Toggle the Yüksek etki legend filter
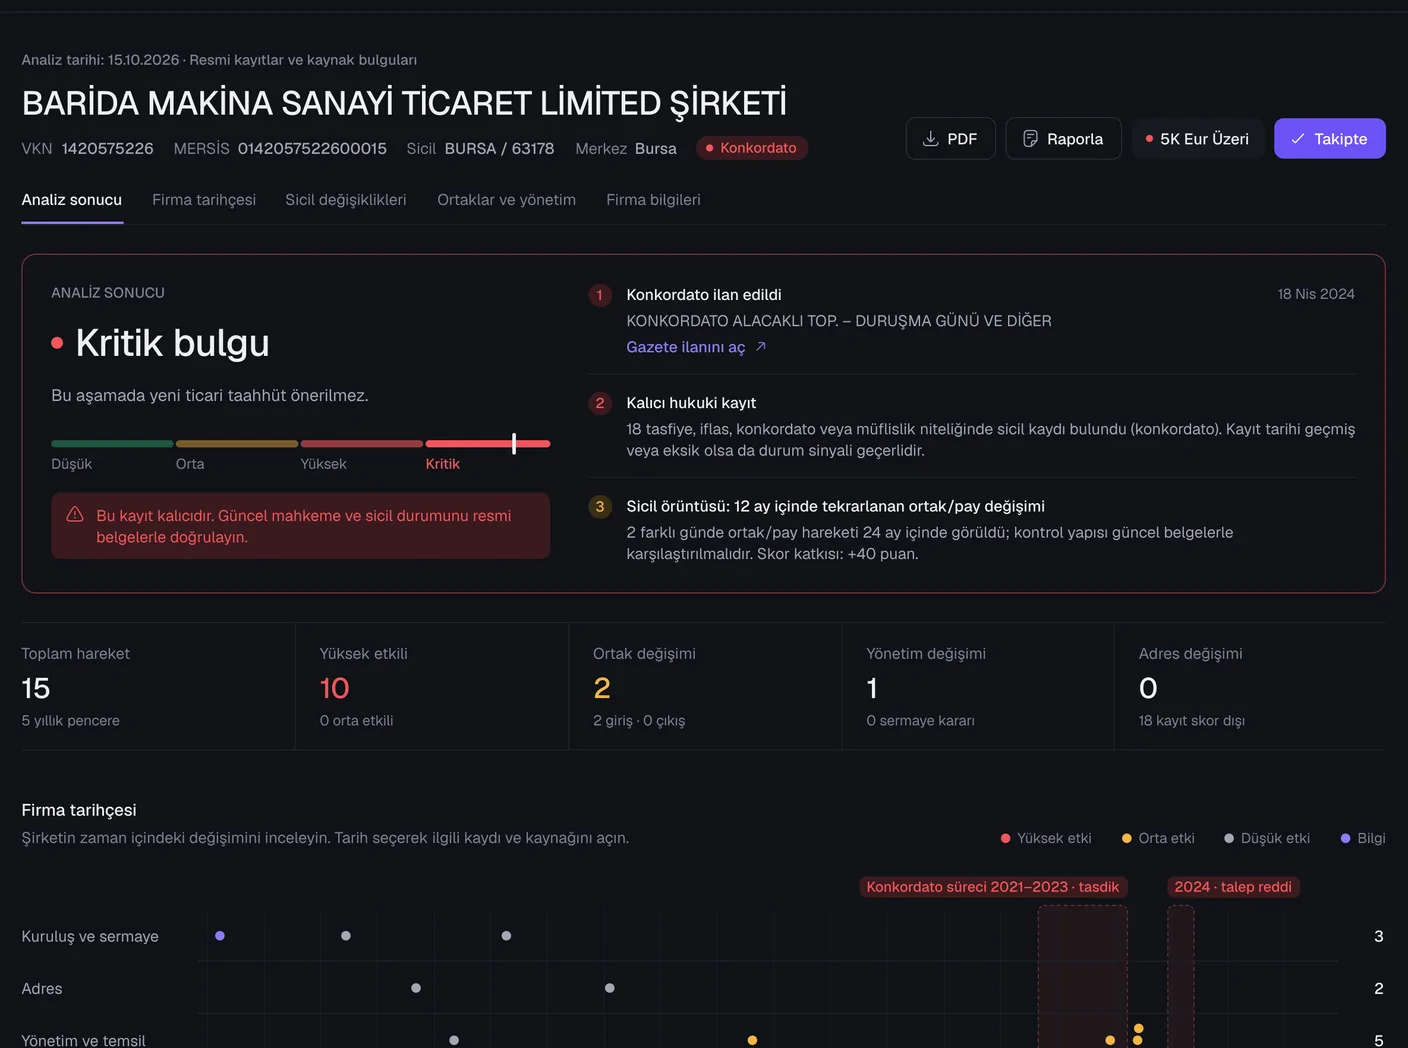Viewport: 1408px width, 1048px height. pos(1046,838)
